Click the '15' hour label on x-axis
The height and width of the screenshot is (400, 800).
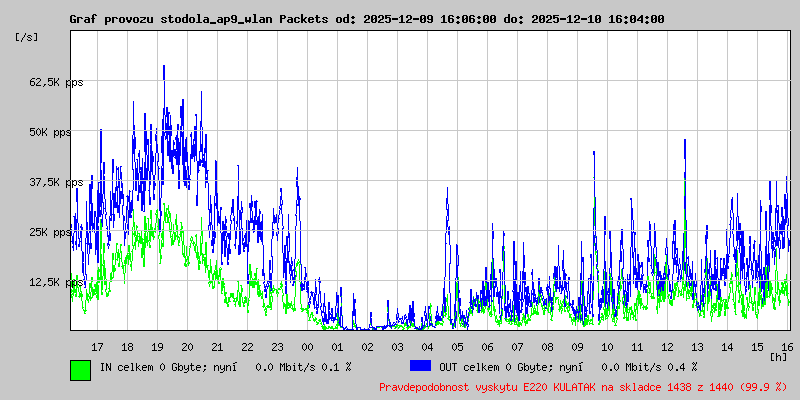pyautogui.click(x=758, y=347)
